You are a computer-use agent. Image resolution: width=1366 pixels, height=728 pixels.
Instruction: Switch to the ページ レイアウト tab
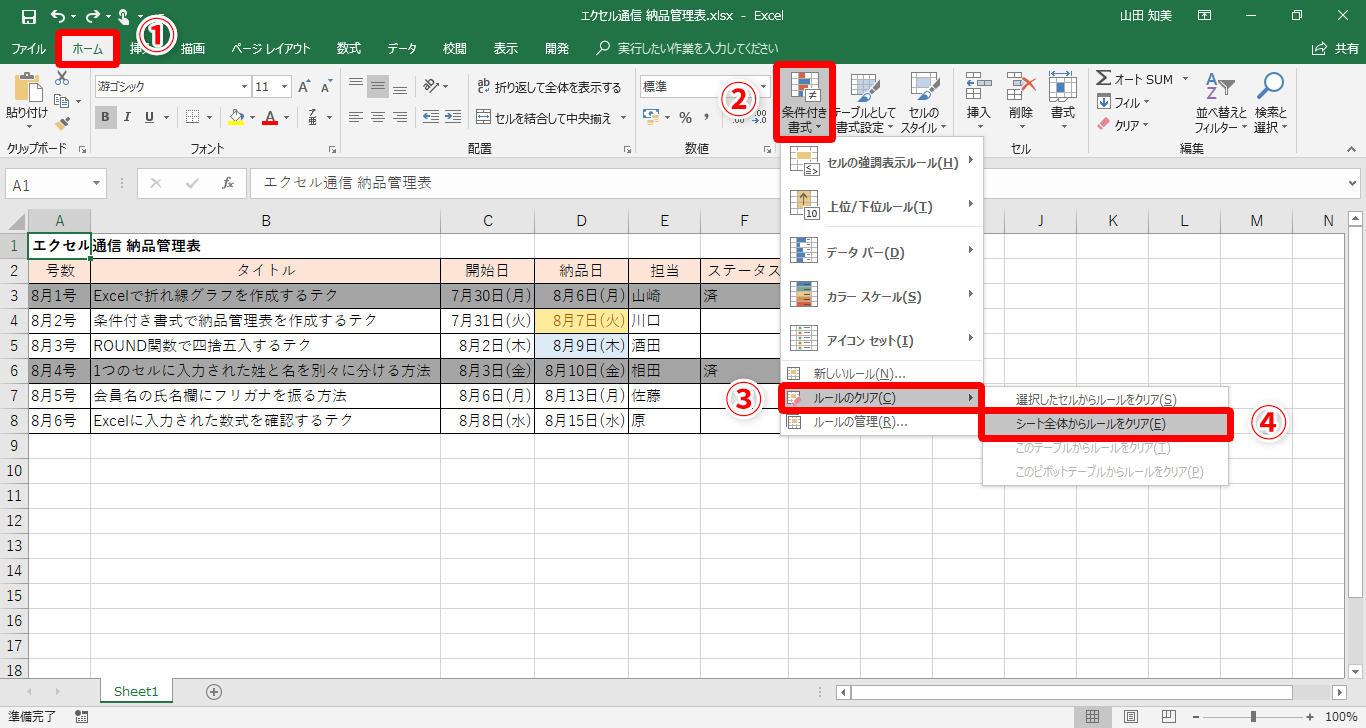tap(270, 48)
